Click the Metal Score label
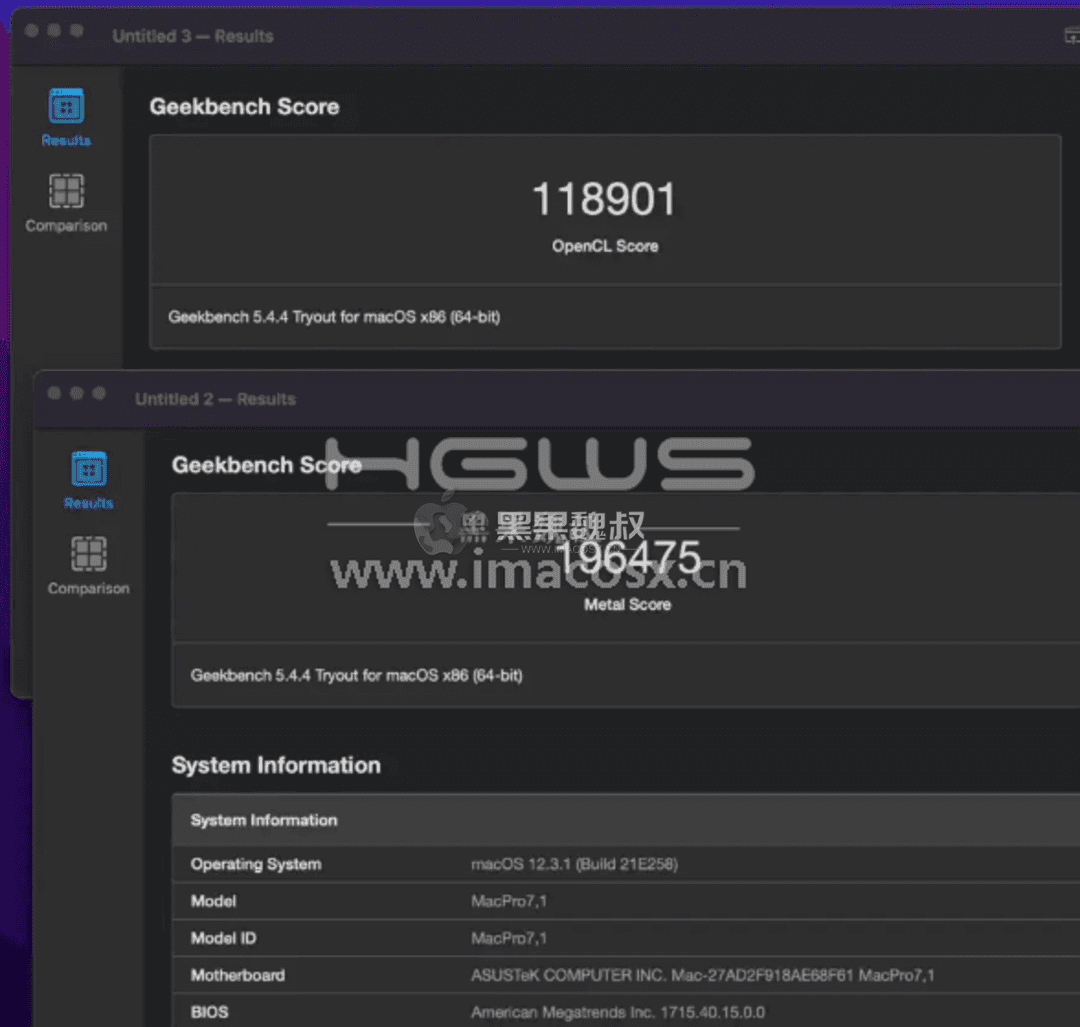Viewport: 1080px width, 1027px height. 627,604
